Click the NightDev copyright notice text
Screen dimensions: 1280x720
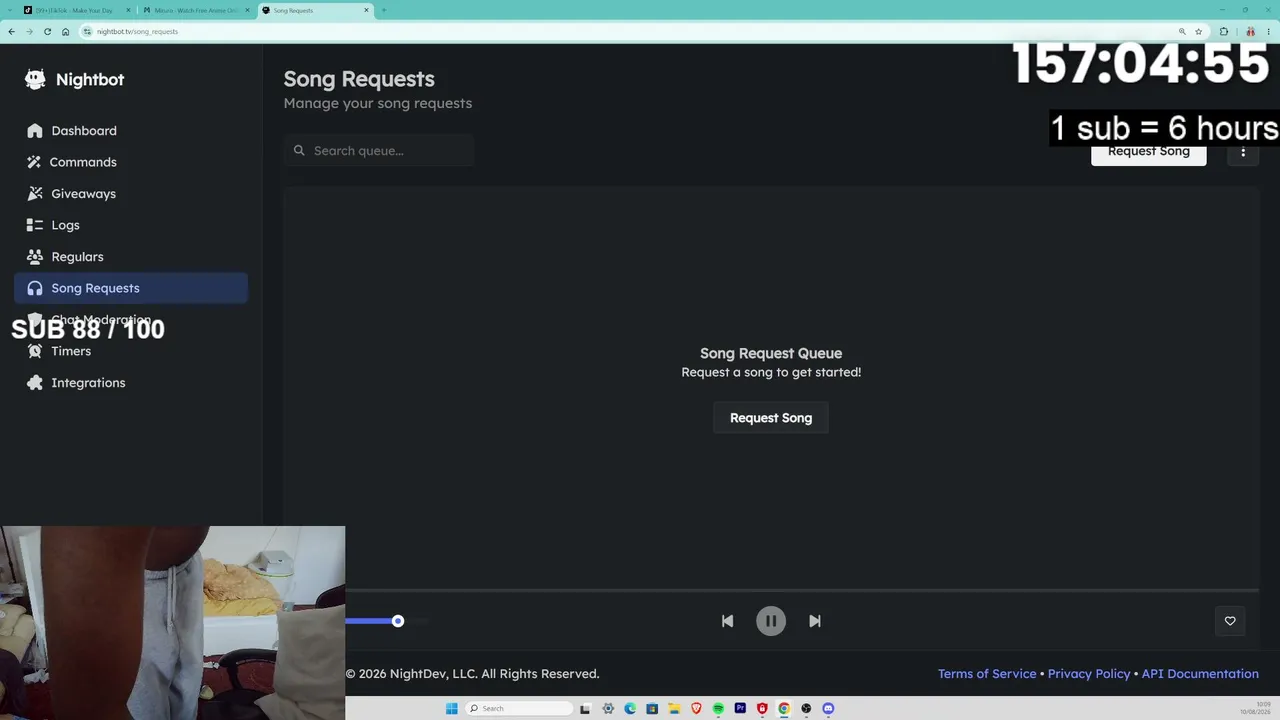click(x=472, y=674)
